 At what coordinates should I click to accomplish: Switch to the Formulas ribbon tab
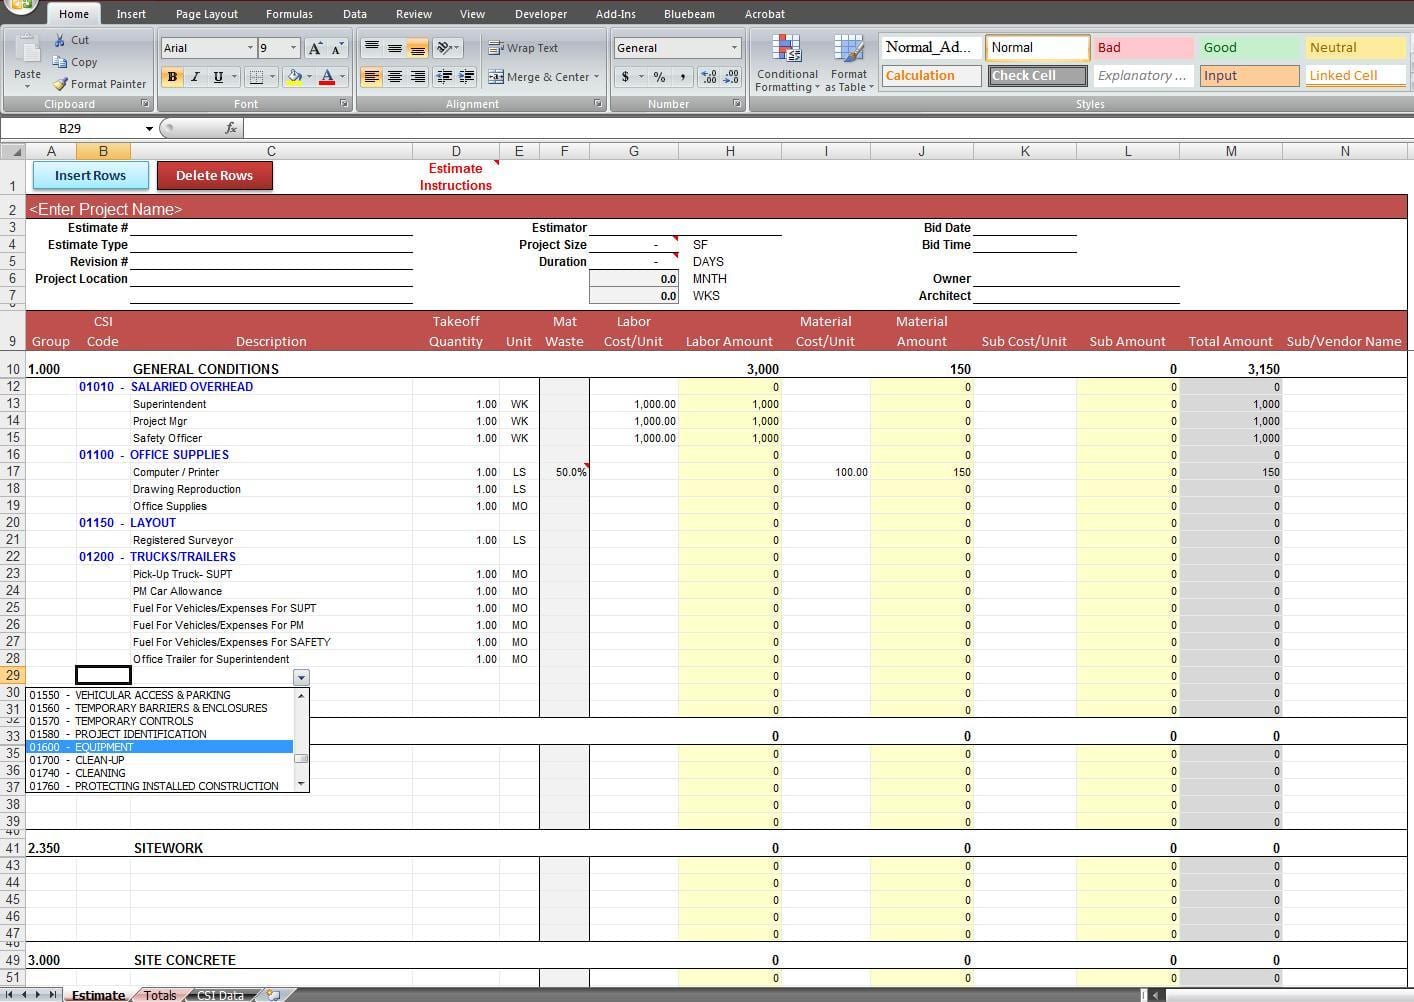tap(289, 13)
